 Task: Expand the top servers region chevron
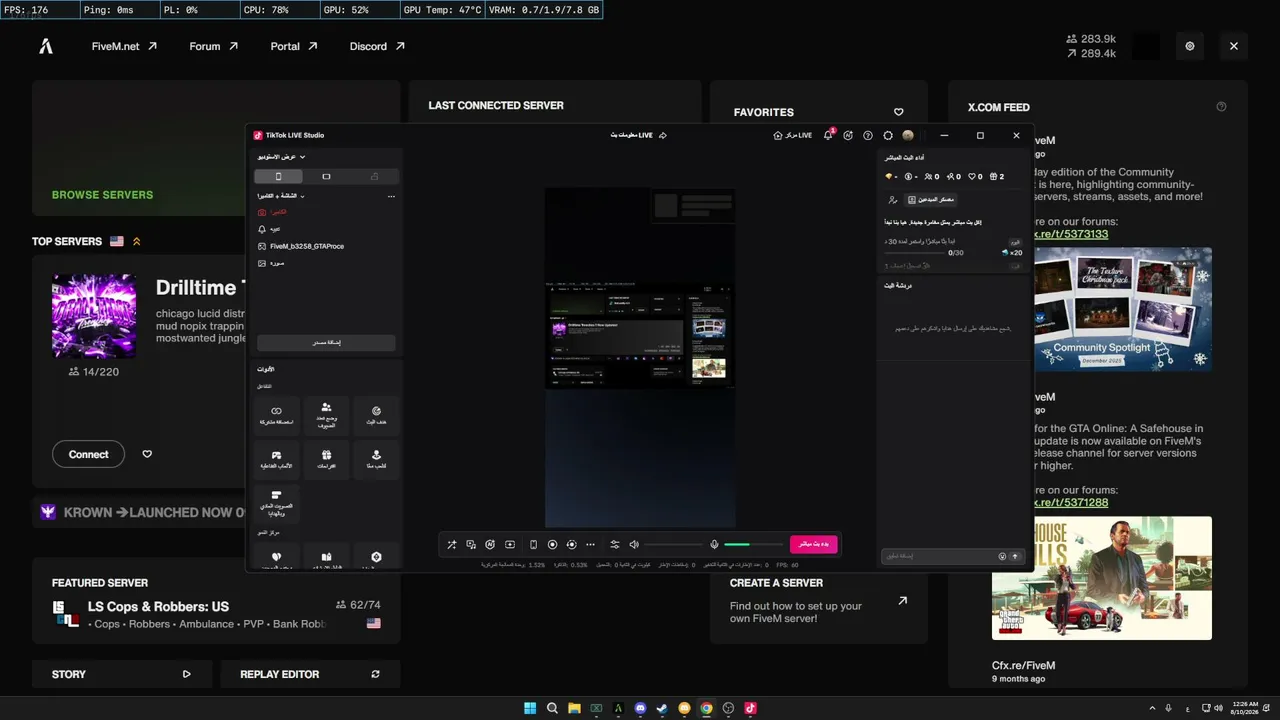pyautogui.click(x=136, y=241)
